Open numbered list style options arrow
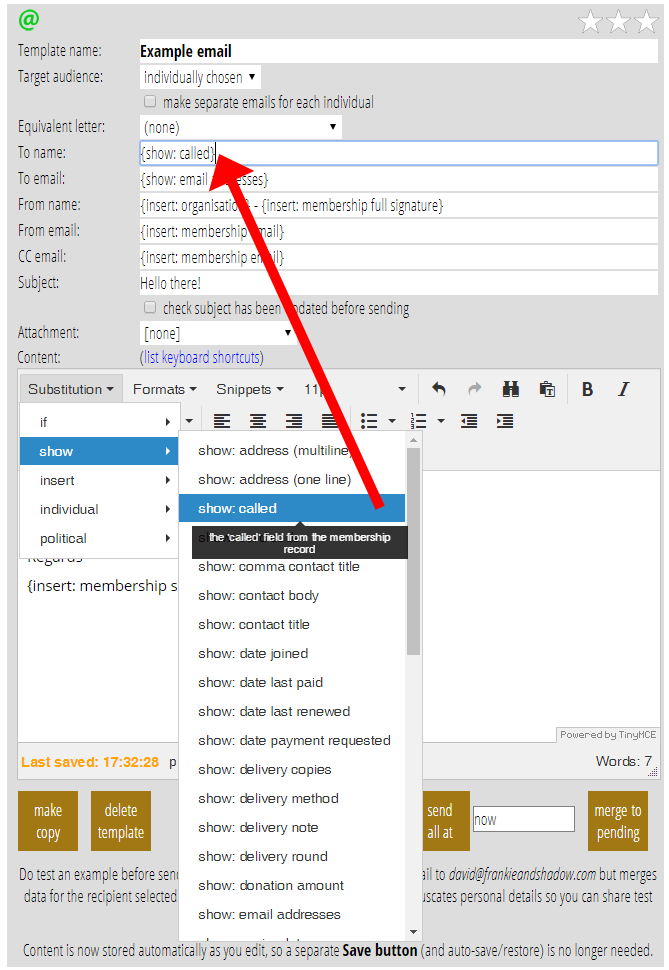The height and width of the screenshot is (970, 669). point(441,421)
